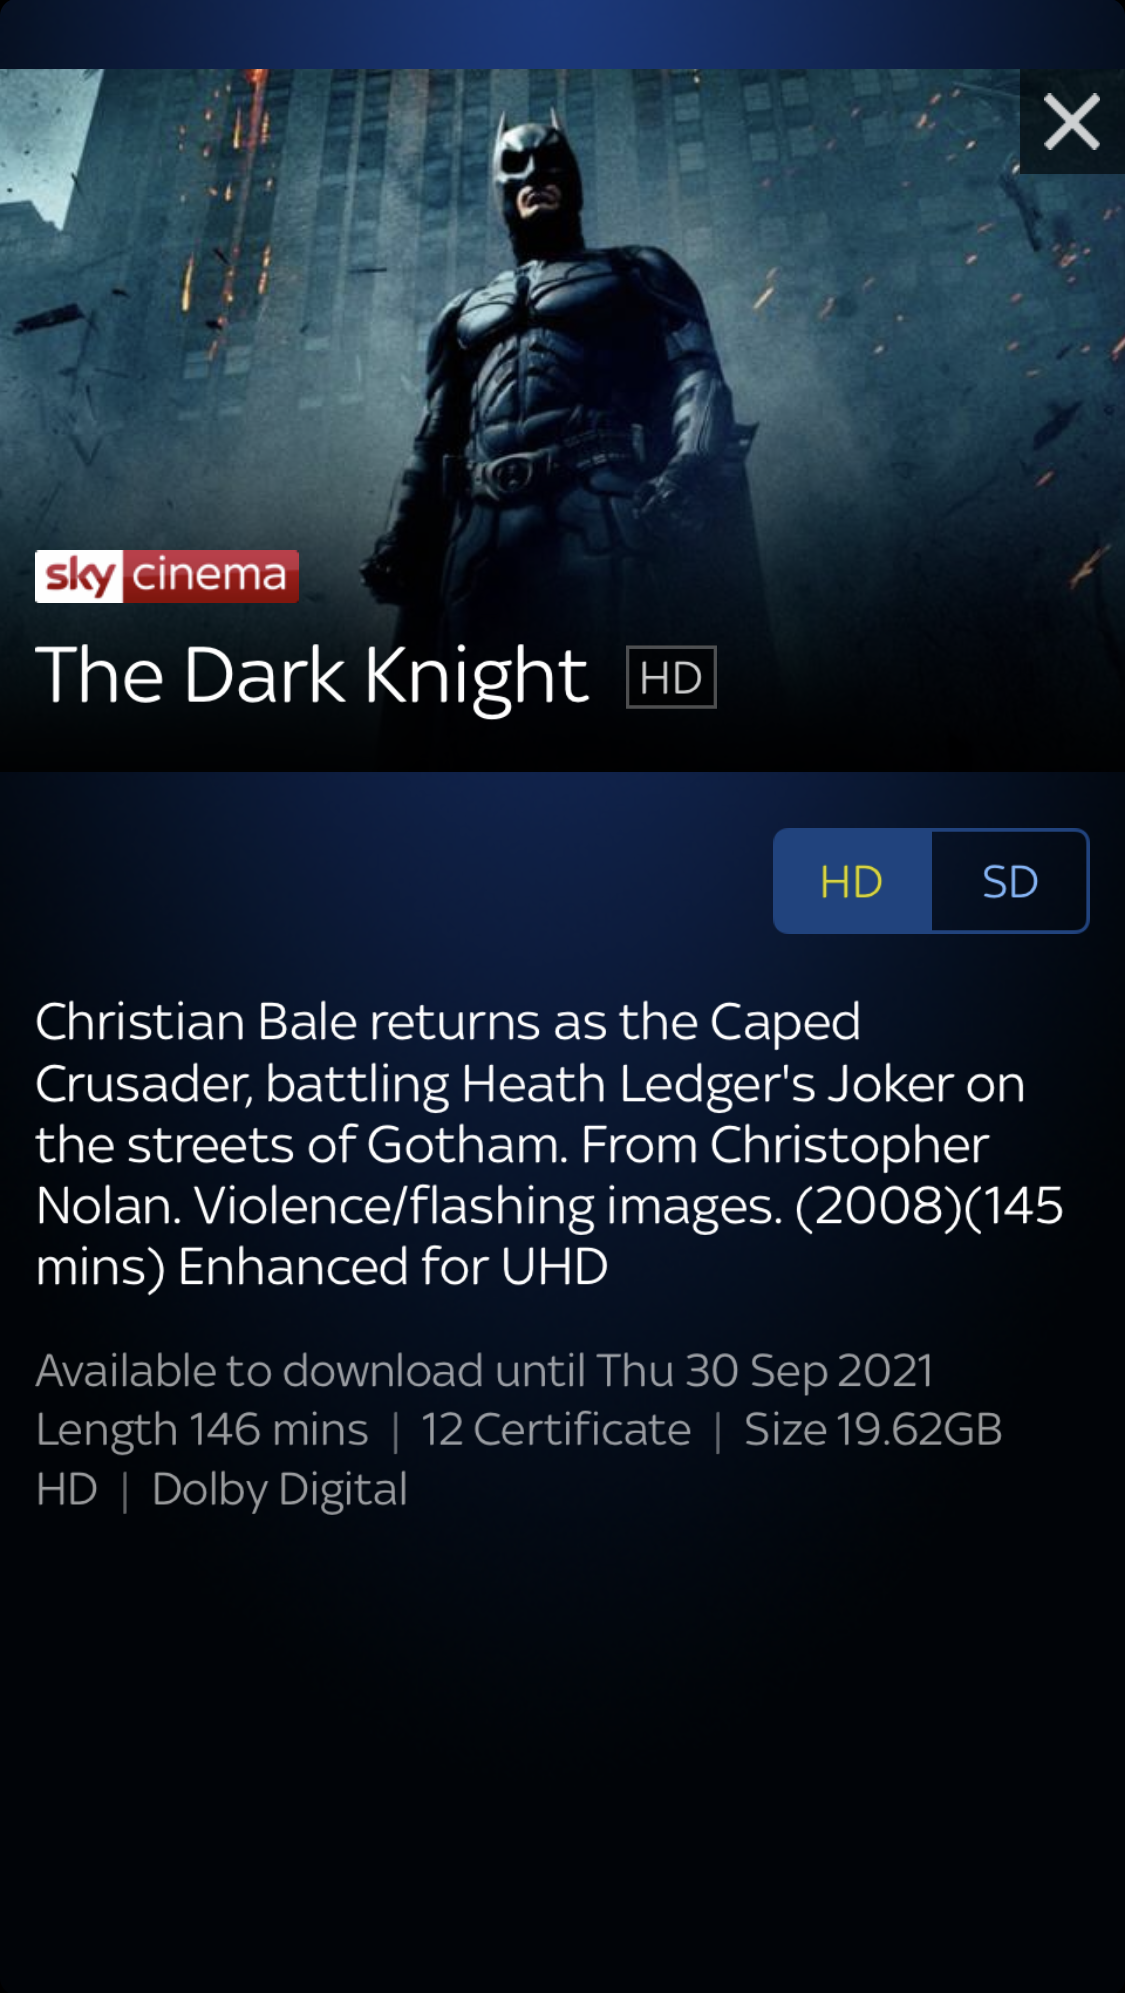Select HD download quality
Image resolution: width=1125 pixels, height=1993 pixels.
coord(852,881)
